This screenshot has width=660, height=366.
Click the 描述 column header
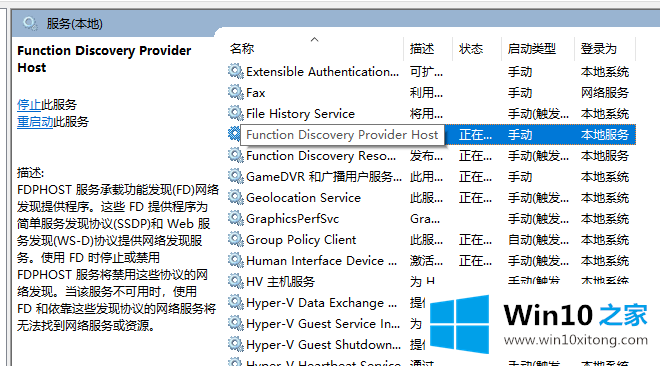coord(422,49)
